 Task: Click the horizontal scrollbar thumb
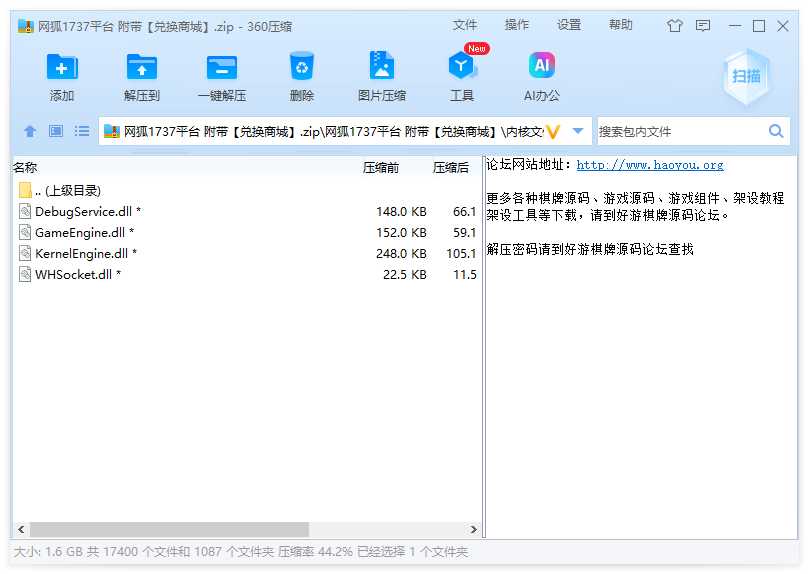tap(169, 529)
